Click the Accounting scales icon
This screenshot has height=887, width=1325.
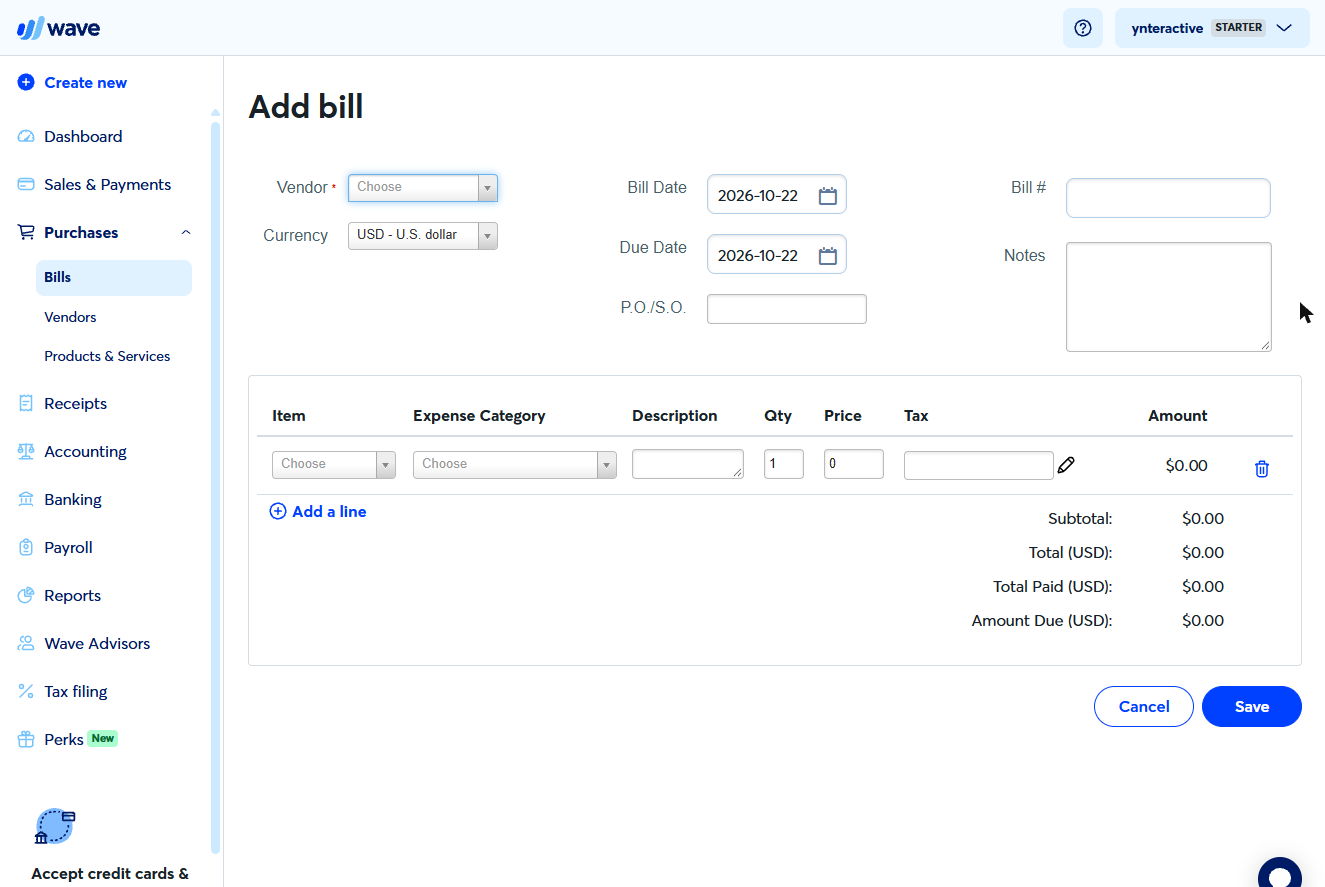(x=26, y=452)
